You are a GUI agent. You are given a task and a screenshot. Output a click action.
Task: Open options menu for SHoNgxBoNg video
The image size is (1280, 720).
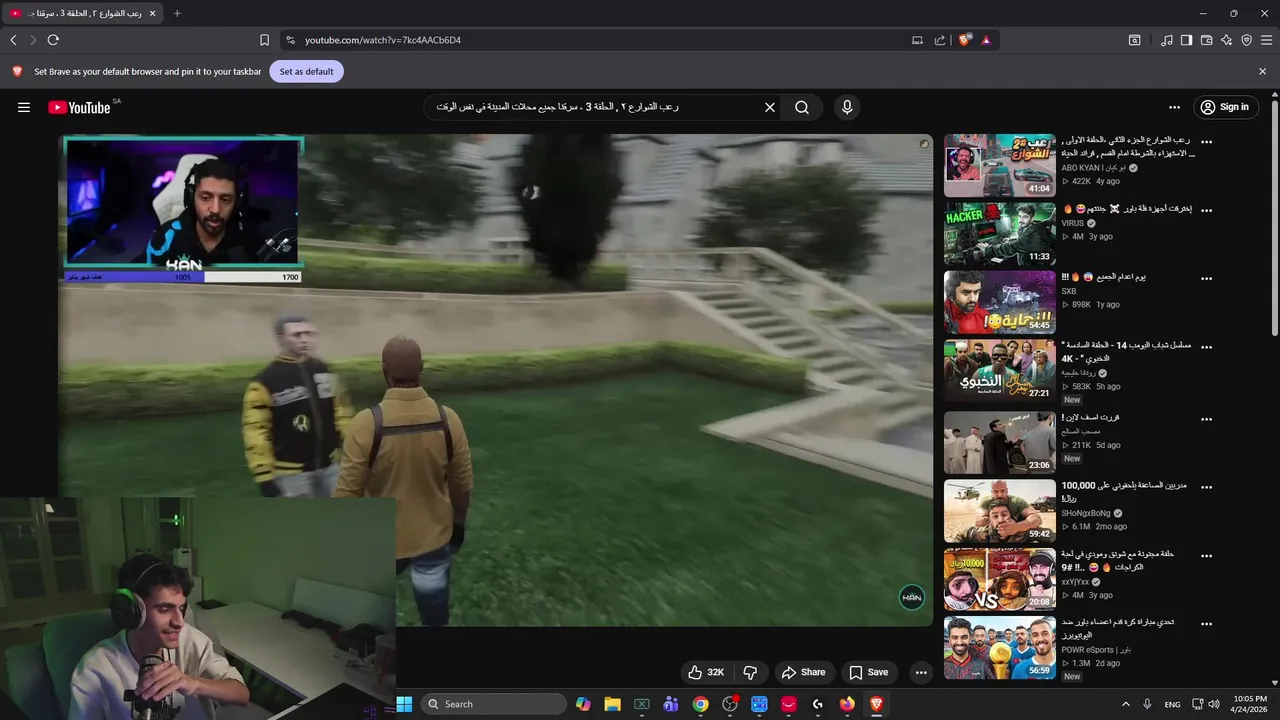coord(1206,488)
